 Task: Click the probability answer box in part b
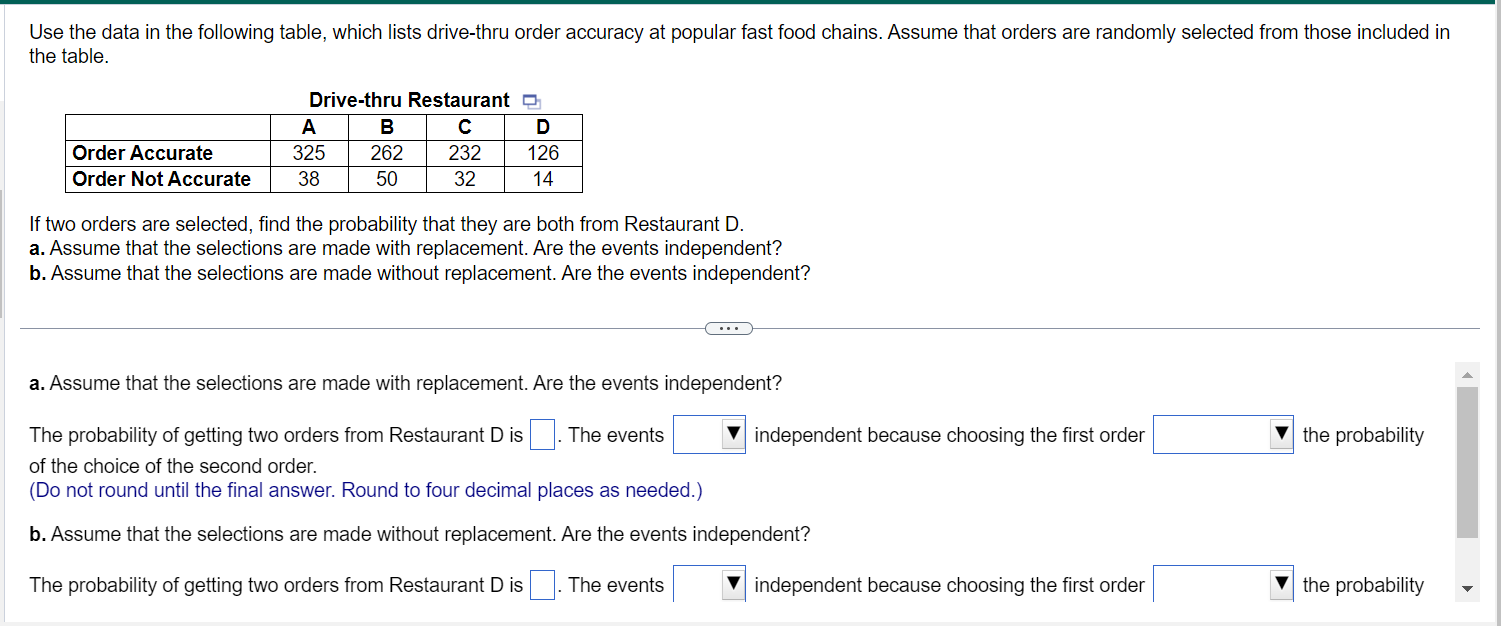point(541,584)
